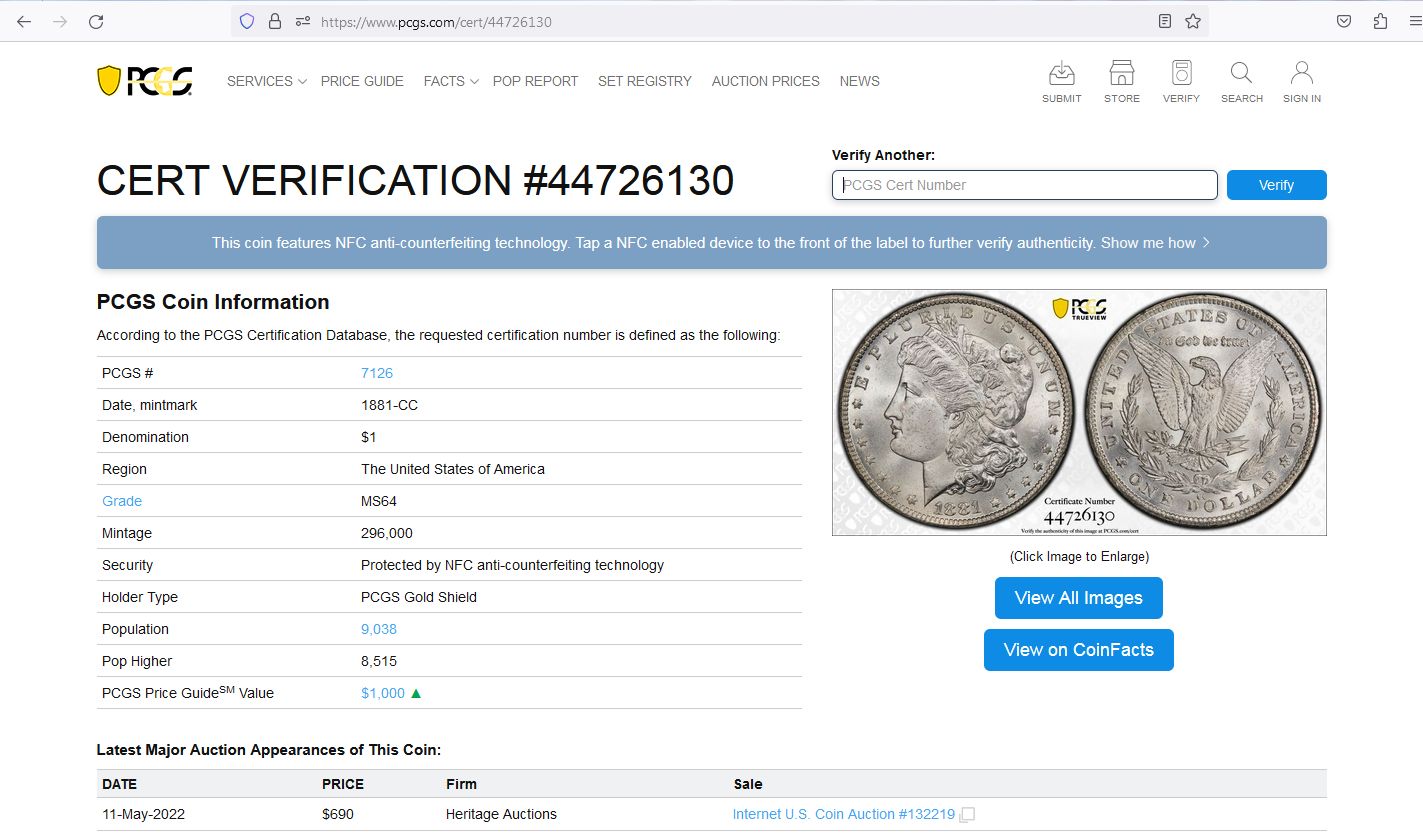Screen dimensions: 1423x836
Task: Open the $1,000 price guide link
Action: [x=383, y=693]
